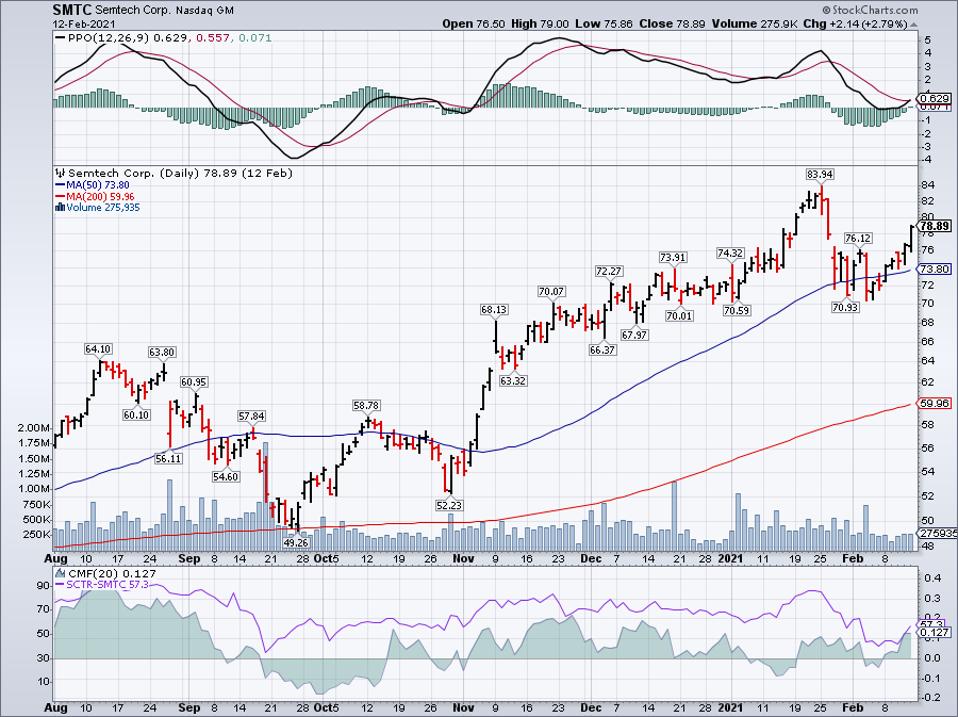The image size is (958, 717).
Task: Click the 67.97 price label
Action: (634, 335)
